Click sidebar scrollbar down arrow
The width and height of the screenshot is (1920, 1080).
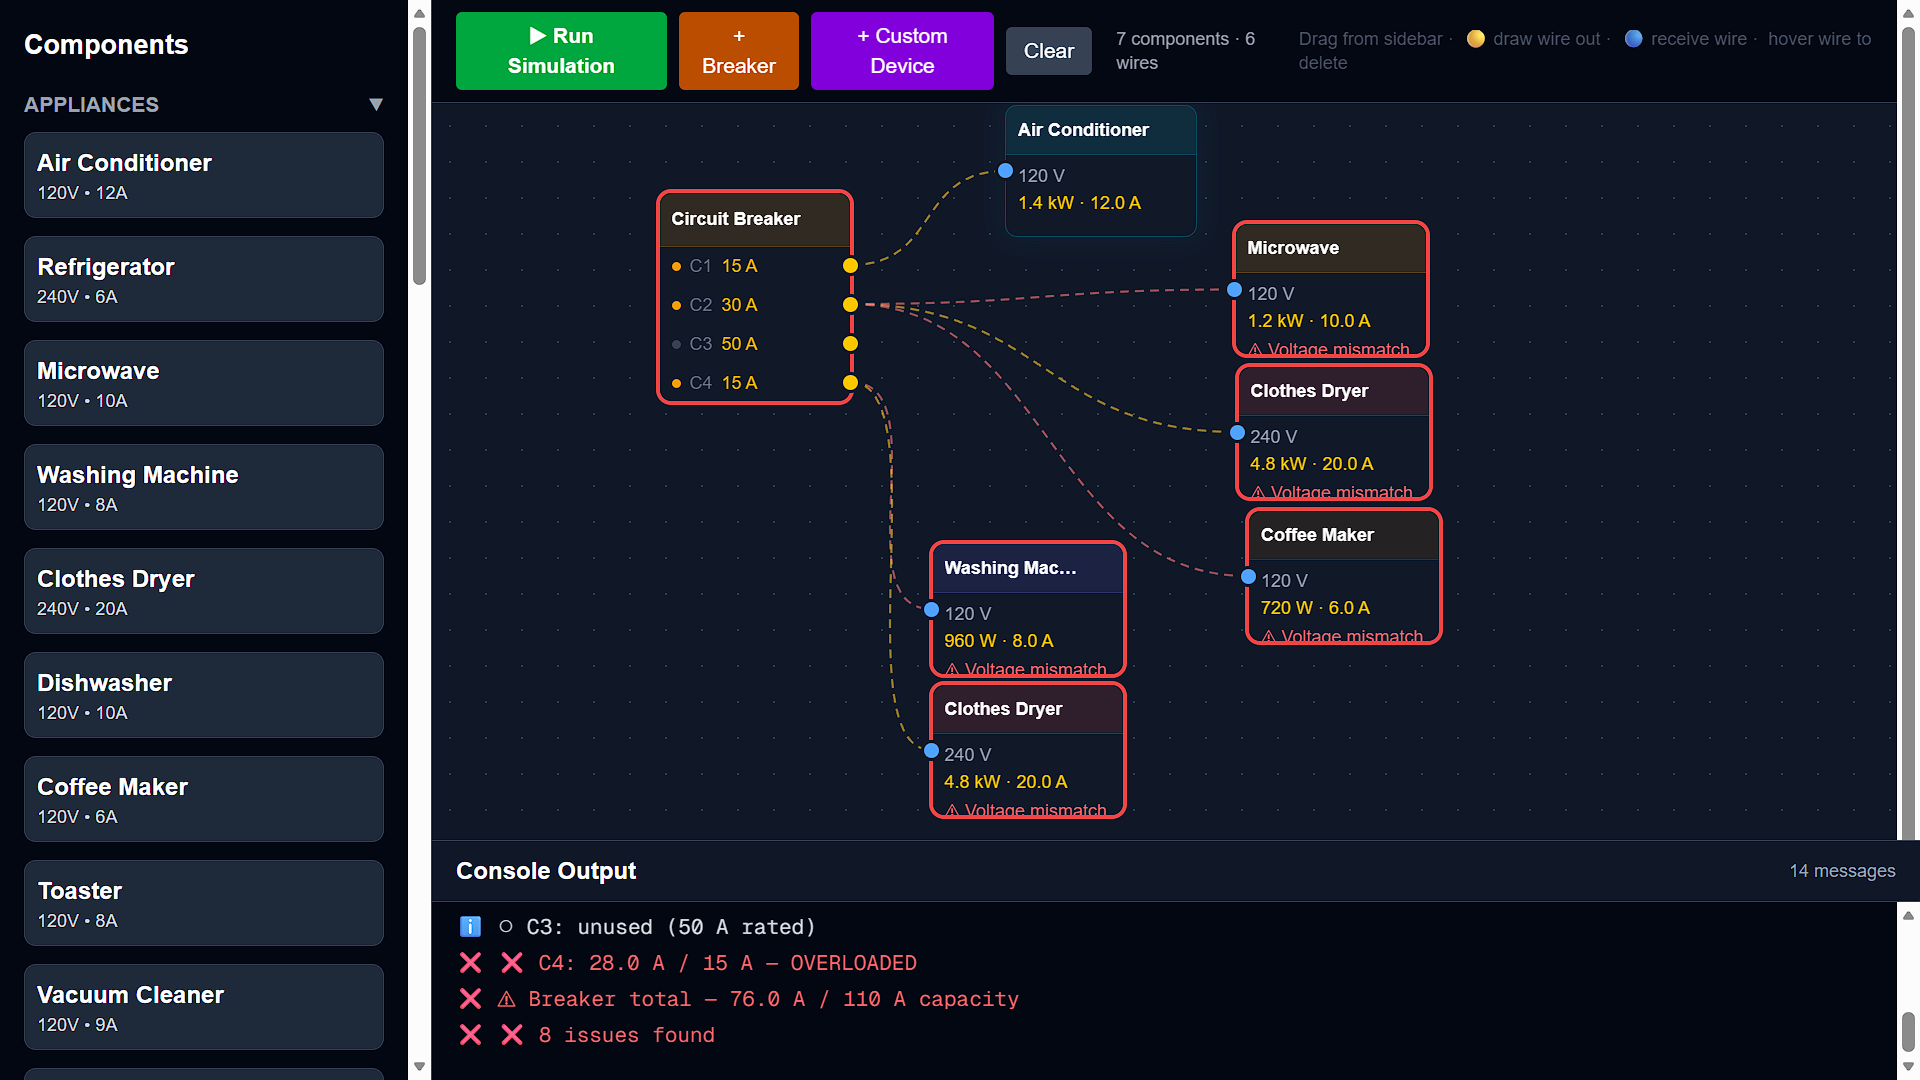420,1067
